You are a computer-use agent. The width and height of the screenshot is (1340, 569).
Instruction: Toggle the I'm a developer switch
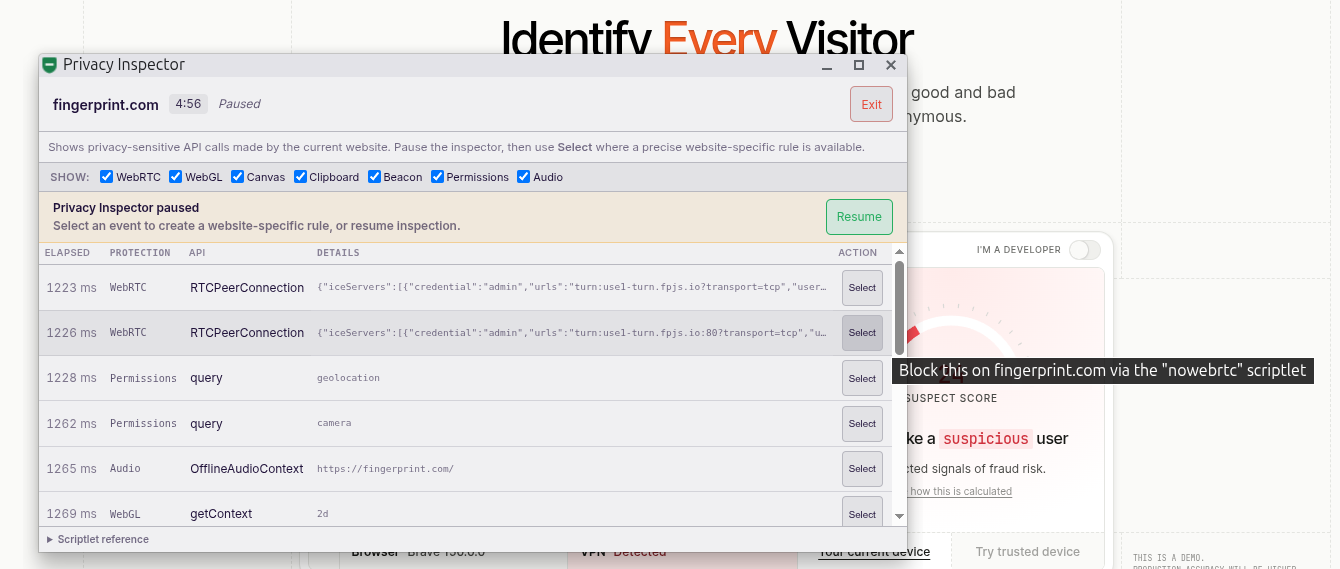click(x=1084, y=250)
